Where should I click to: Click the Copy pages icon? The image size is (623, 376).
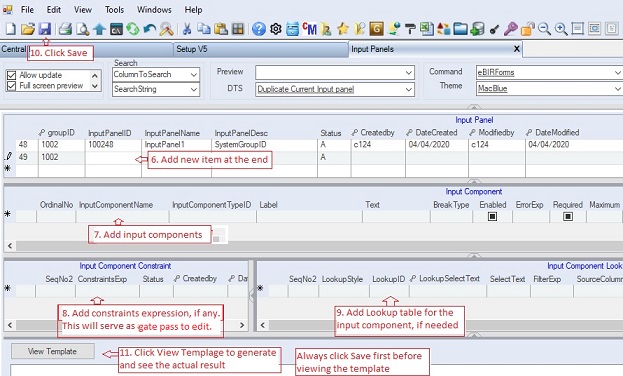click(204, 29)
